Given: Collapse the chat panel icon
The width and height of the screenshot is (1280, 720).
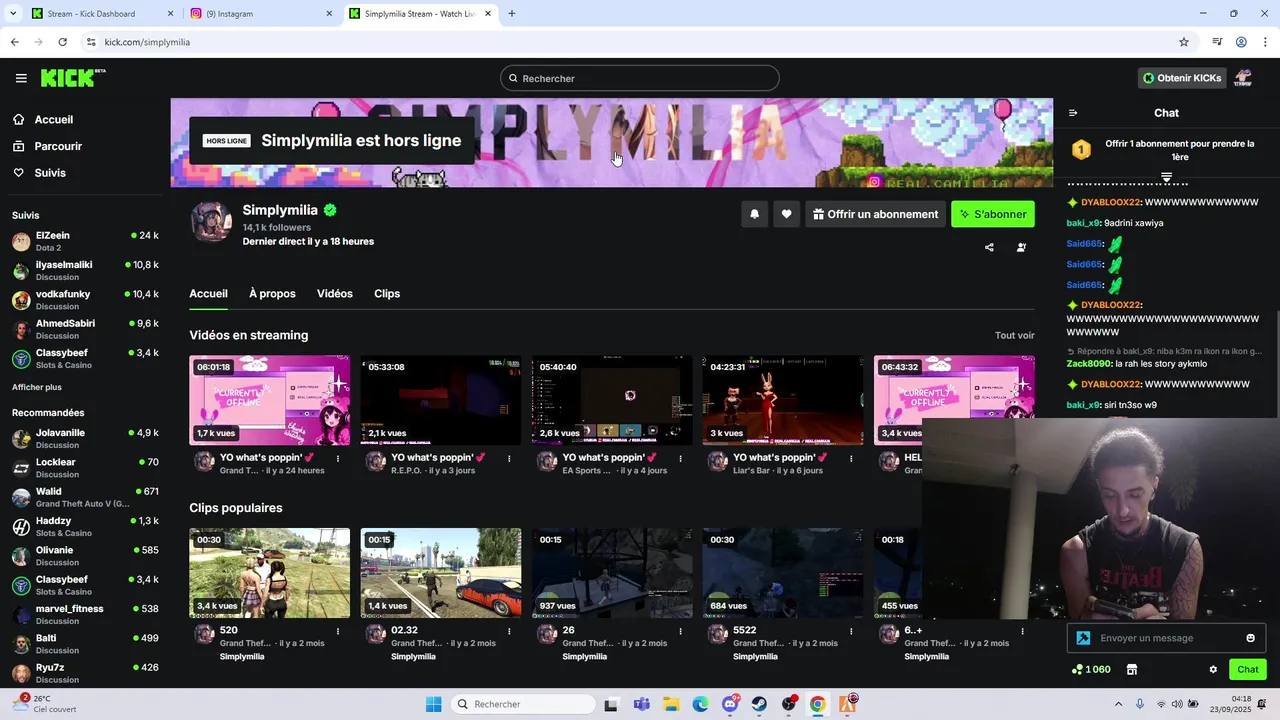Looking at the screenshot, I should [1073, 113].
